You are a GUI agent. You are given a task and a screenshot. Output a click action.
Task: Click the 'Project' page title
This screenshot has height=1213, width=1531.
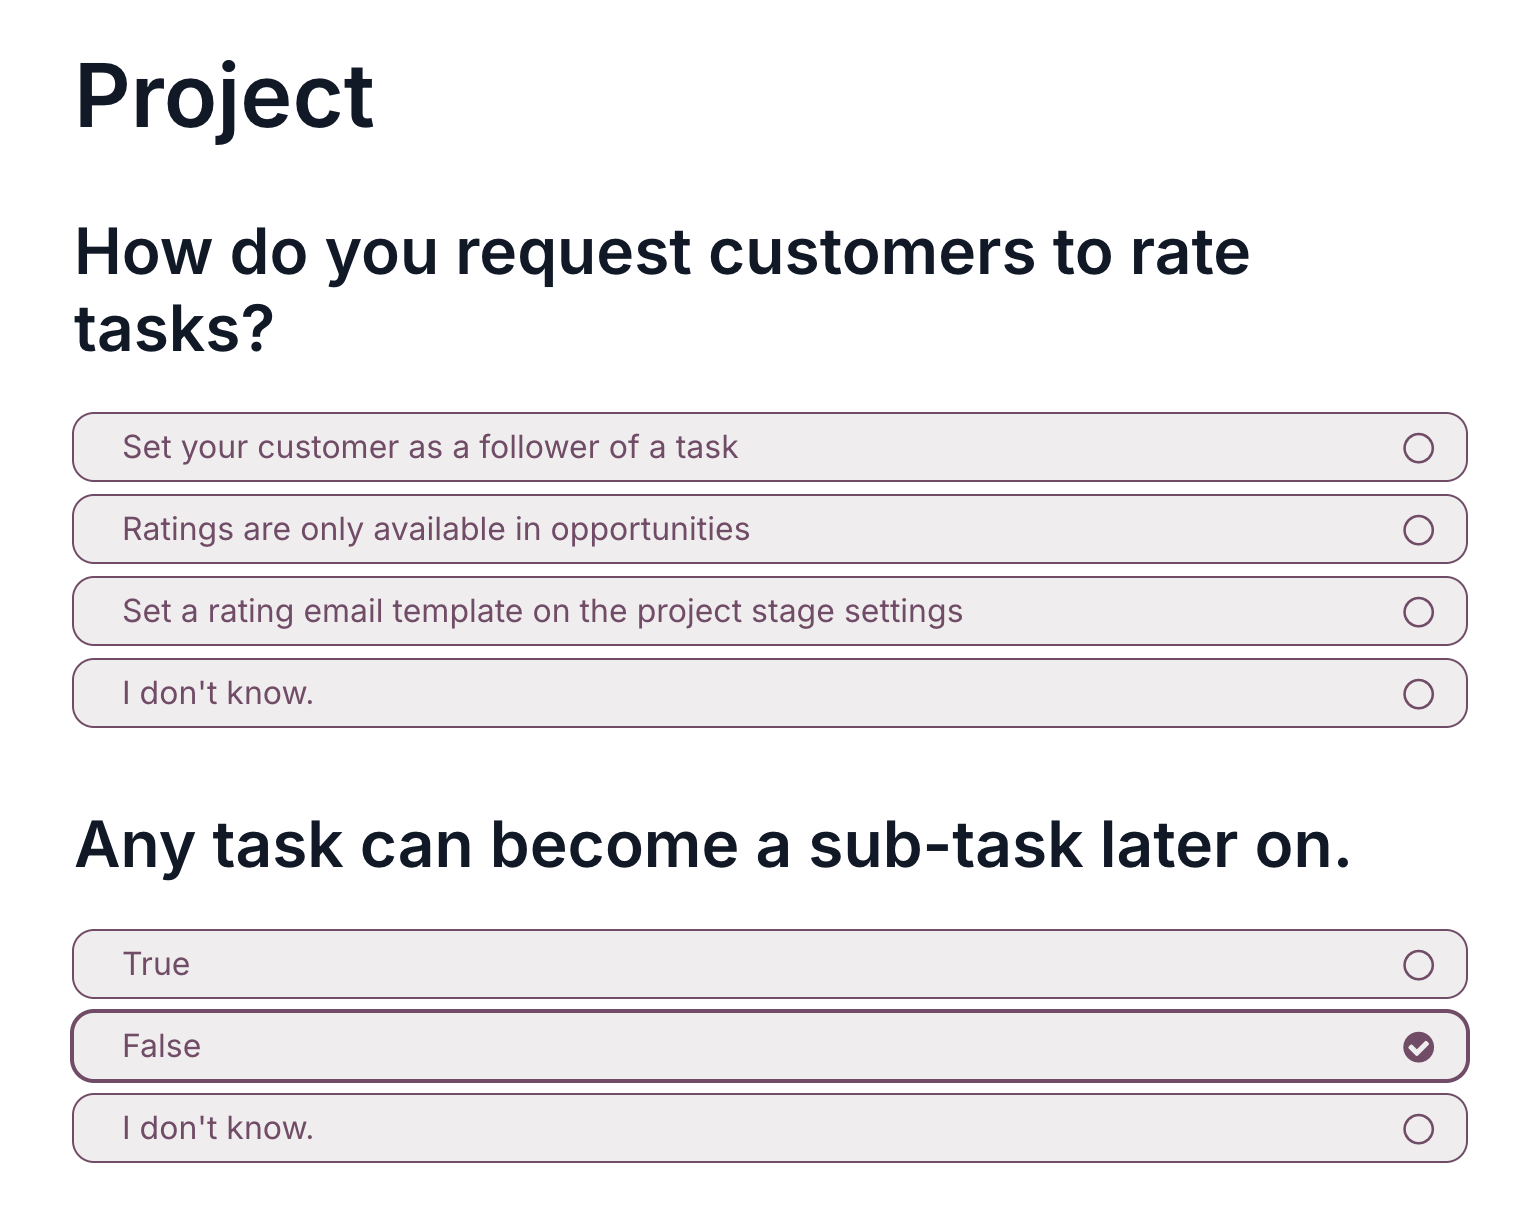tap(224, 98)
